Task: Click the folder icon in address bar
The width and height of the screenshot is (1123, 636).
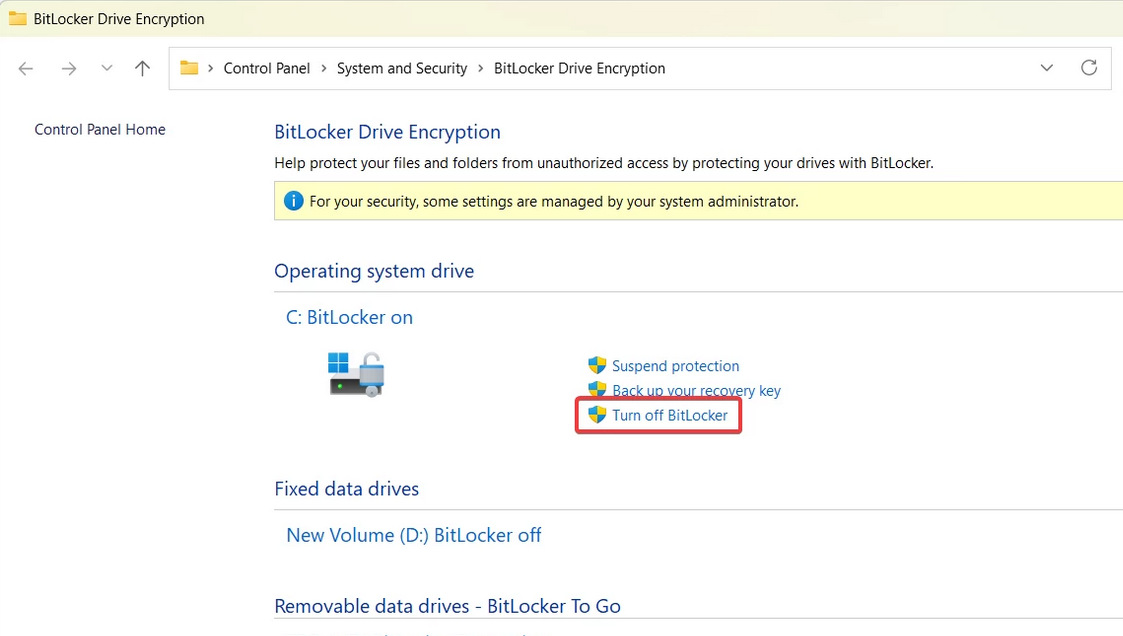Action: pos(189,68)
